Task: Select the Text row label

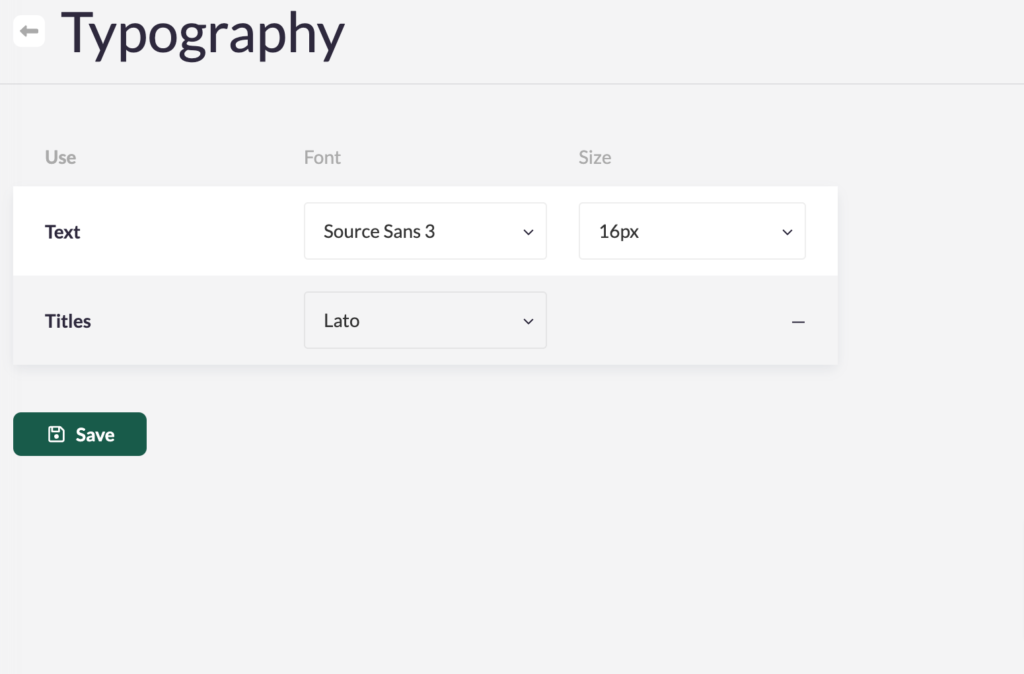Action: coord(62,232)
